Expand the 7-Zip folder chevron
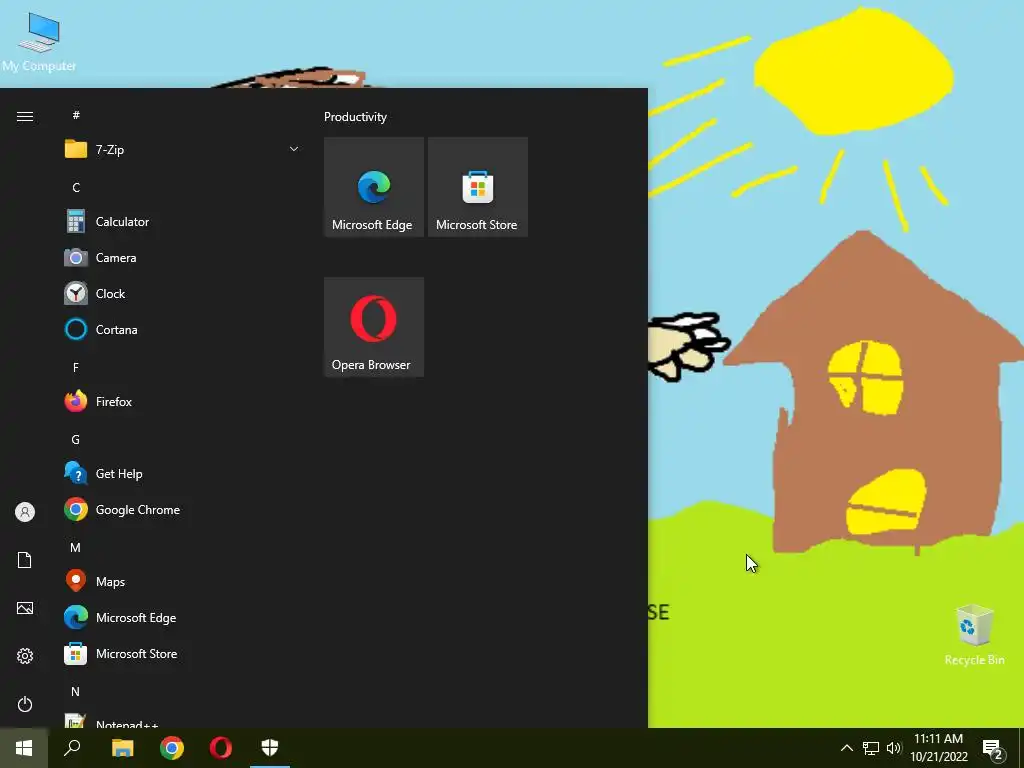The image size is (1024, 768). 294,150
